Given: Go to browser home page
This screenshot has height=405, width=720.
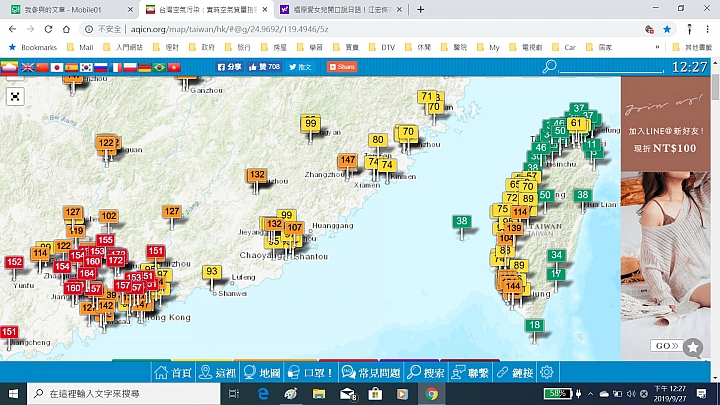Looking at the screenshot, I should (66, 29).
